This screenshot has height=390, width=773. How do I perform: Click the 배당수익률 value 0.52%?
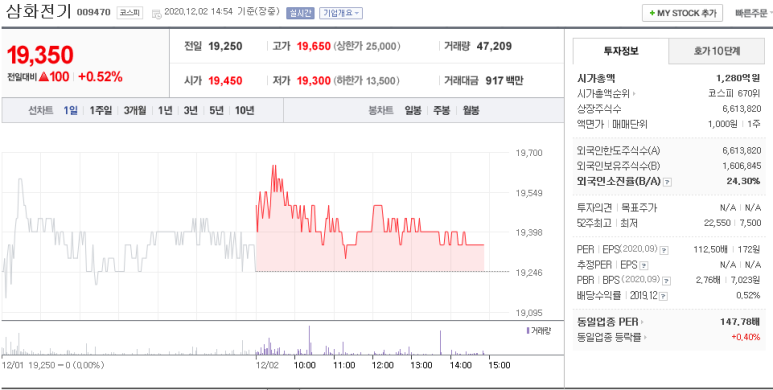(x=748, y=295)
